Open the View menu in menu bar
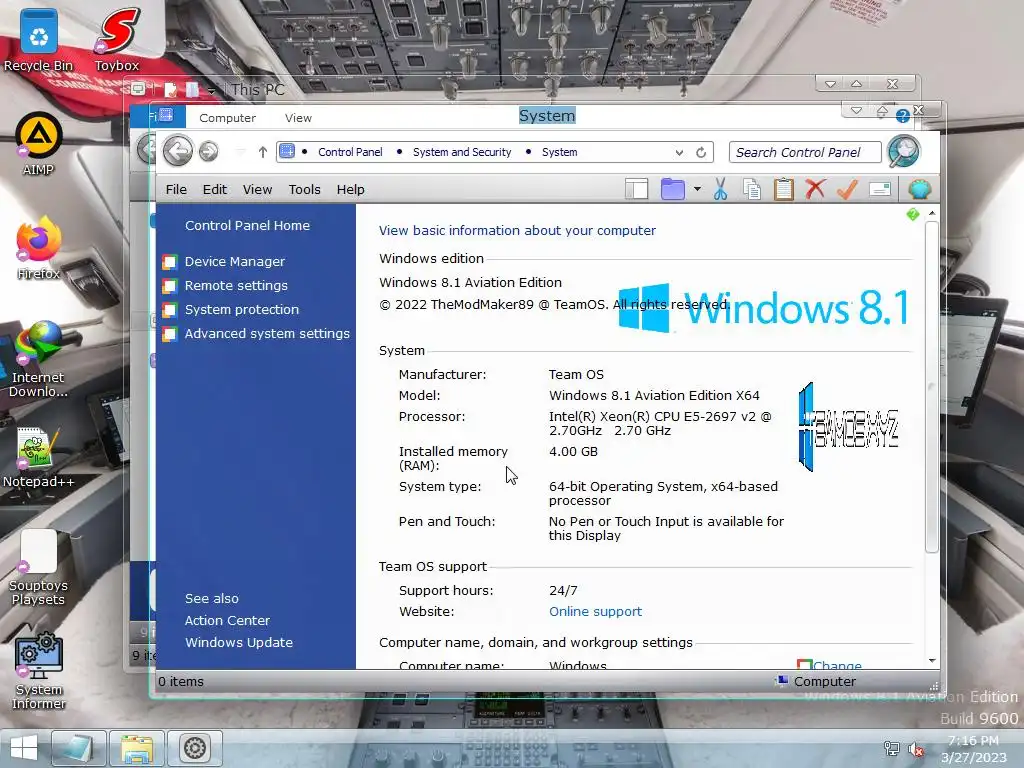This screenshot has width=1024, height=768. click(257, 189)
